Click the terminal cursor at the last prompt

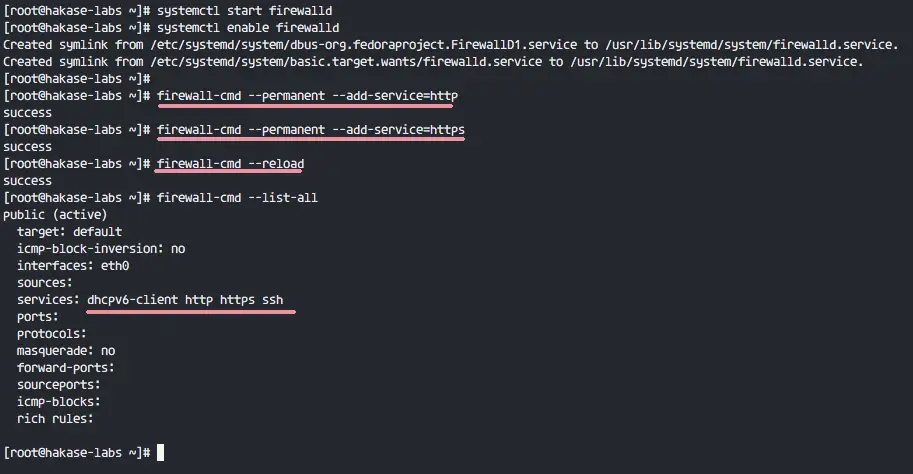click(161, 452)
